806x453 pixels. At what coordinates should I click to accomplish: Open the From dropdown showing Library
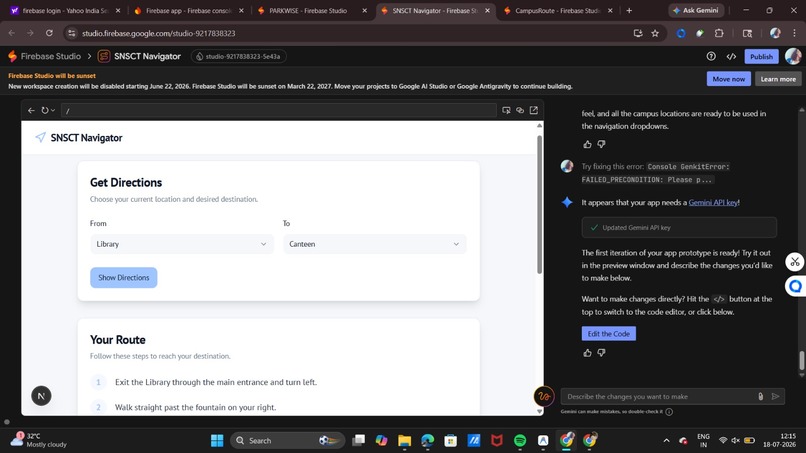click(x=182, y=244)
